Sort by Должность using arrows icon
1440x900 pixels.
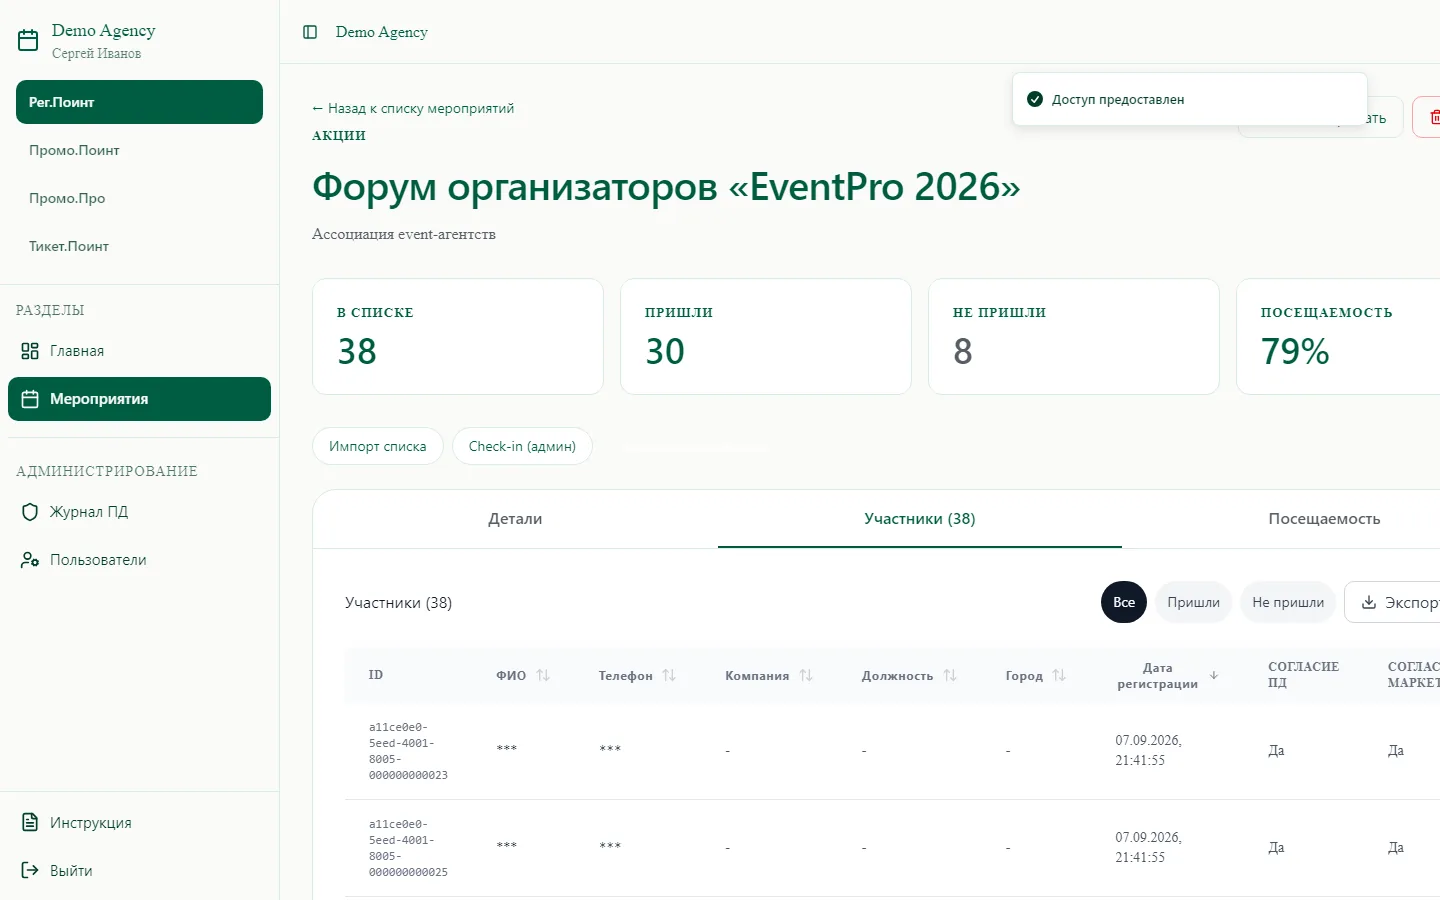(x=950, y=675)
